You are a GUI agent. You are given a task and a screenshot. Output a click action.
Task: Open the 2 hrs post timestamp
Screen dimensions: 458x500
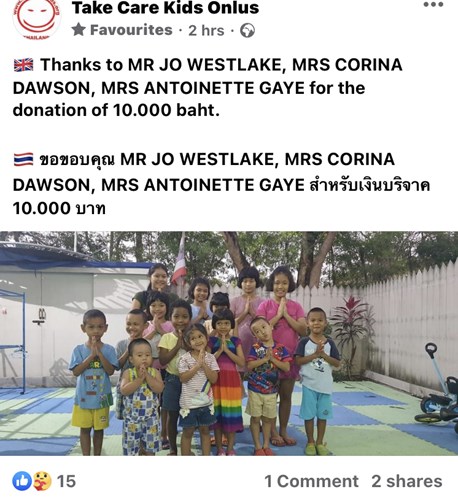click(206, 31)
